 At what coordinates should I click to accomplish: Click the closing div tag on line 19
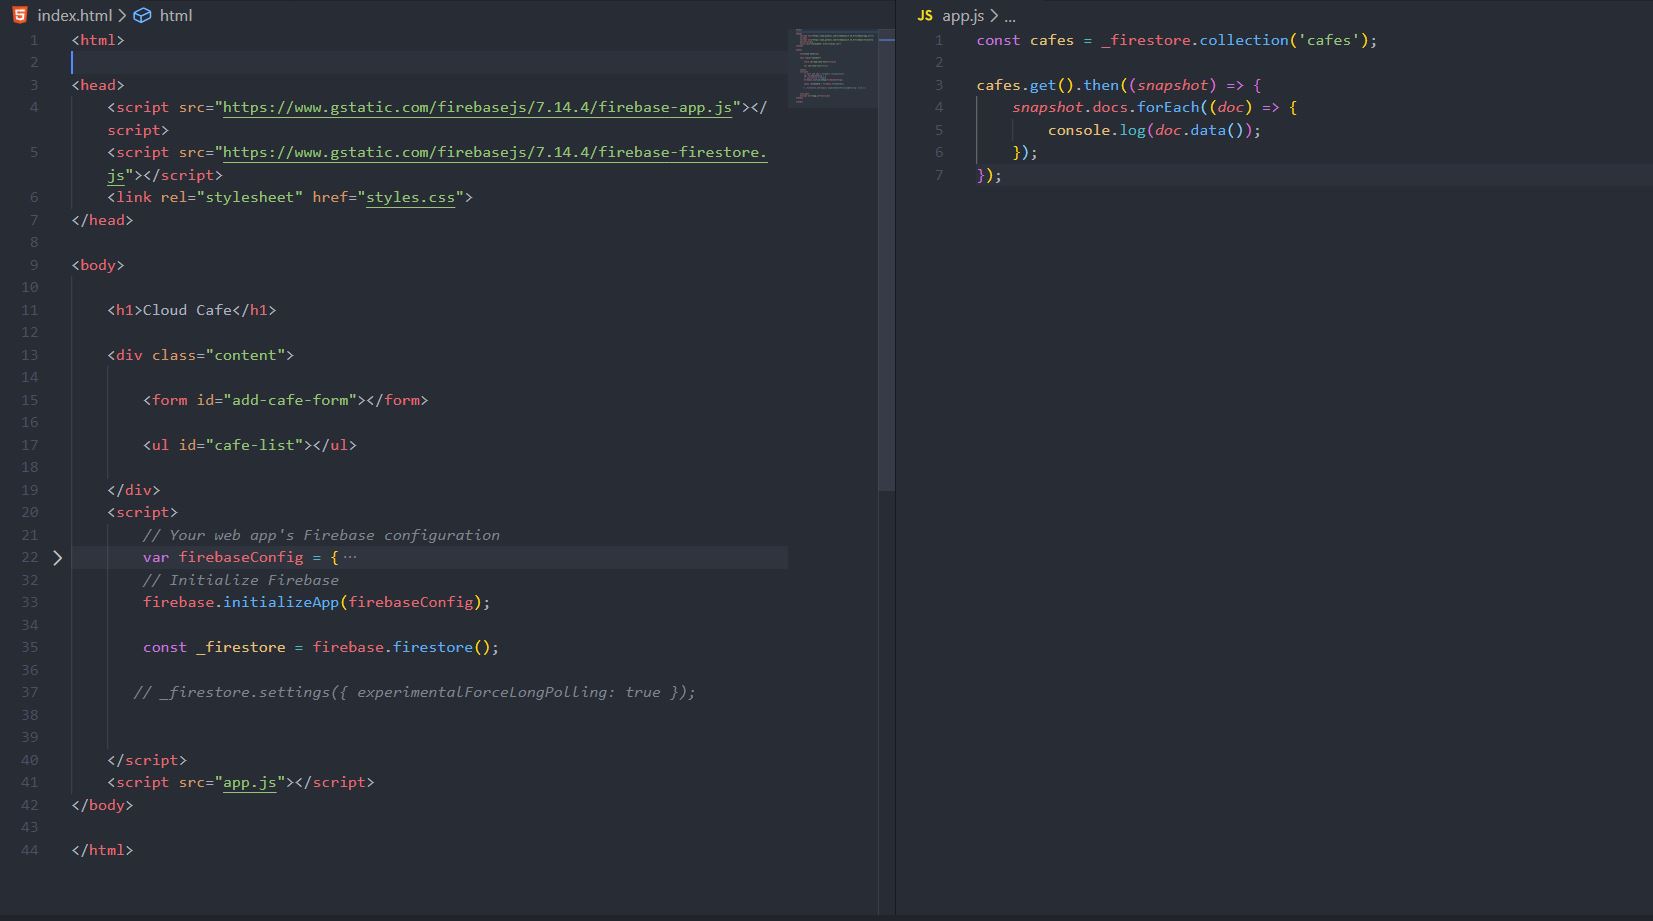pos(134,490)
